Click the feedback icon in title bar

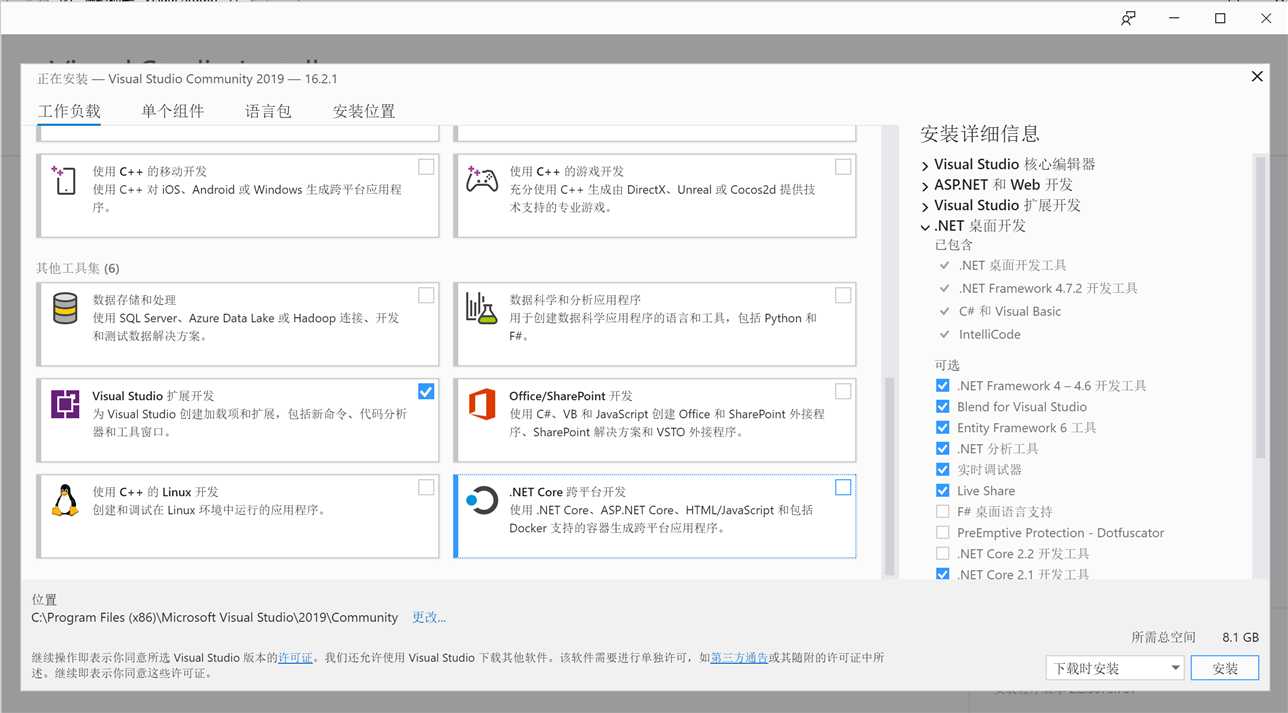point(1128,18)
